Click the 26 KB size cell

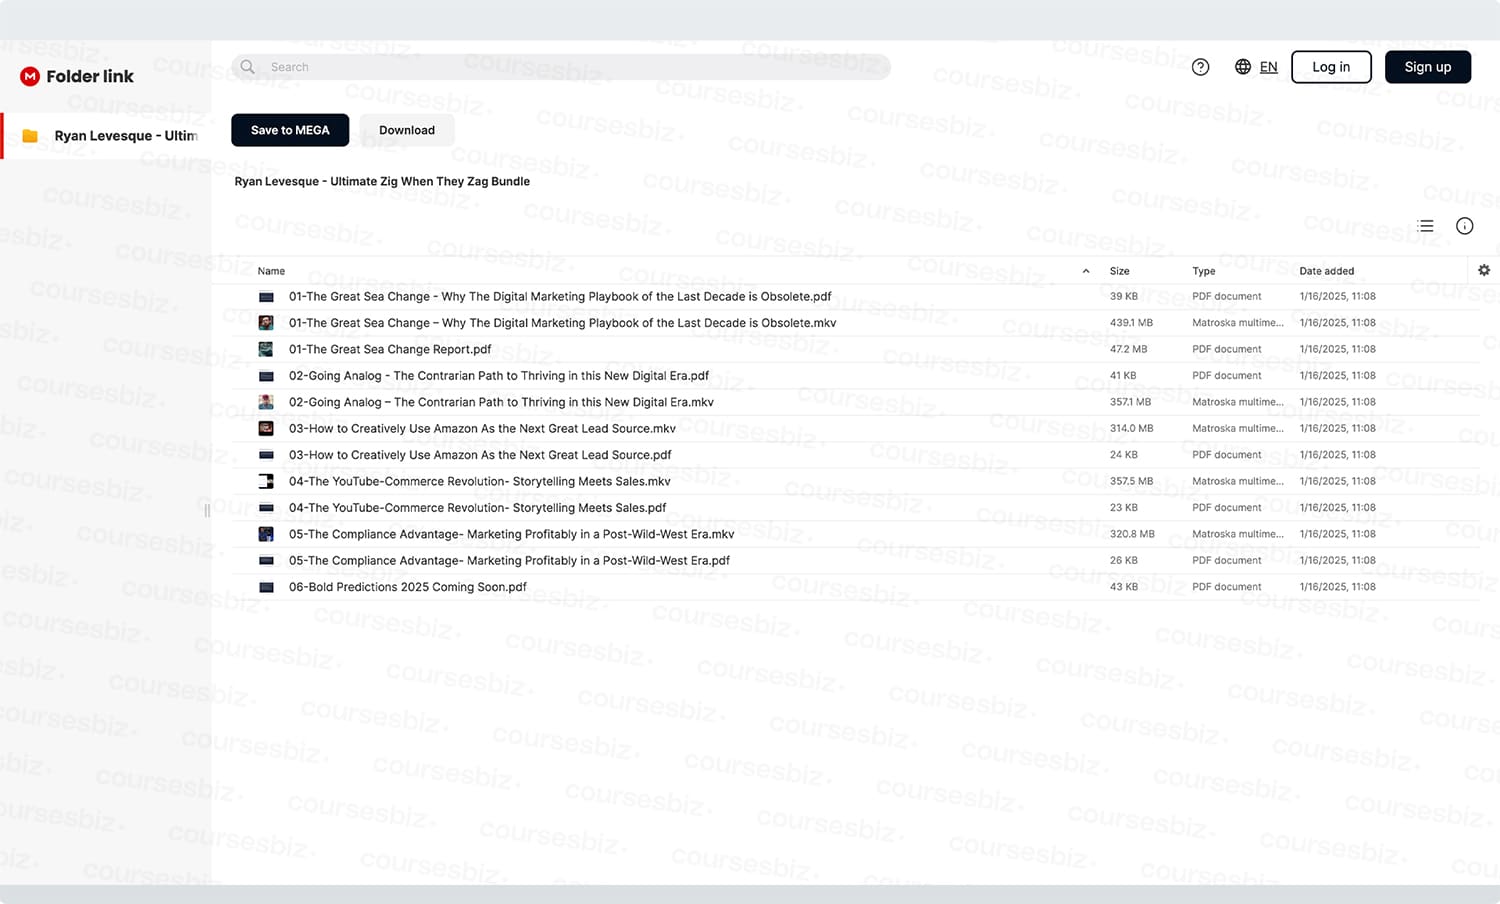1124,561
